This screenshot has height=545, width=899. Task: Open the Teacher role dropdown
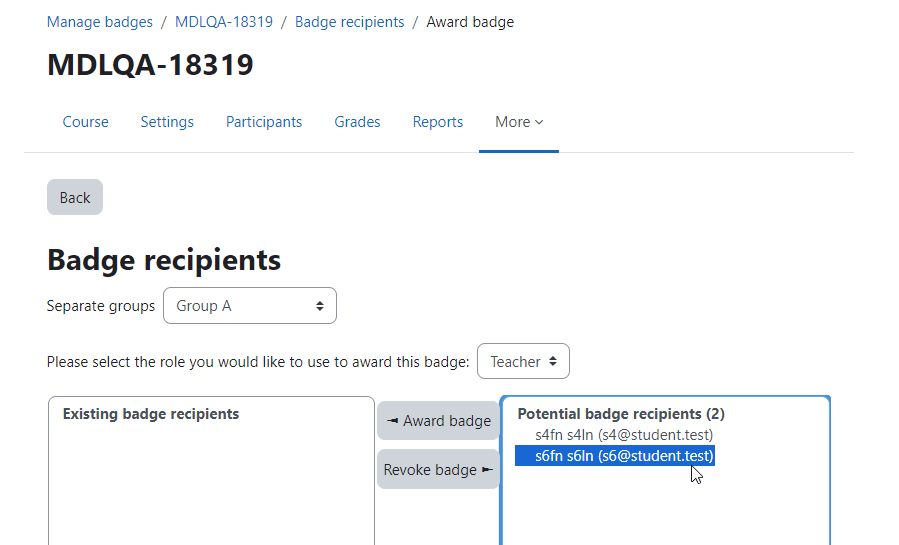523,361
